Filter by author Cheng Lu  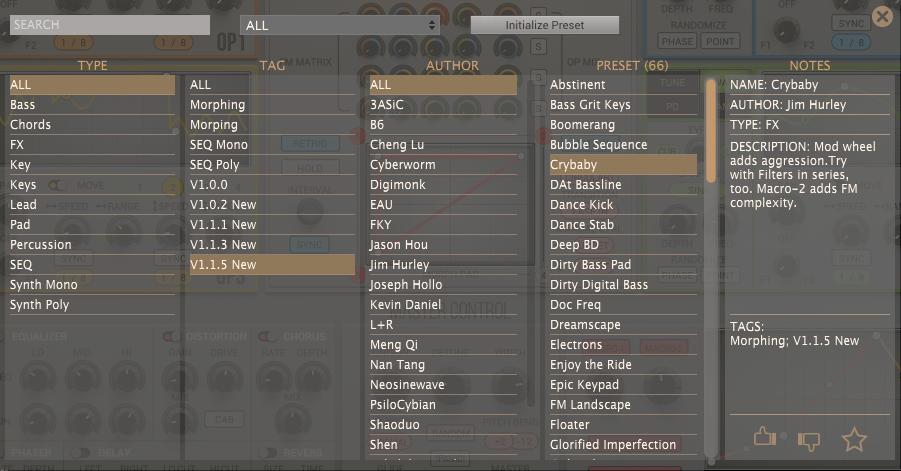(444, 145)
